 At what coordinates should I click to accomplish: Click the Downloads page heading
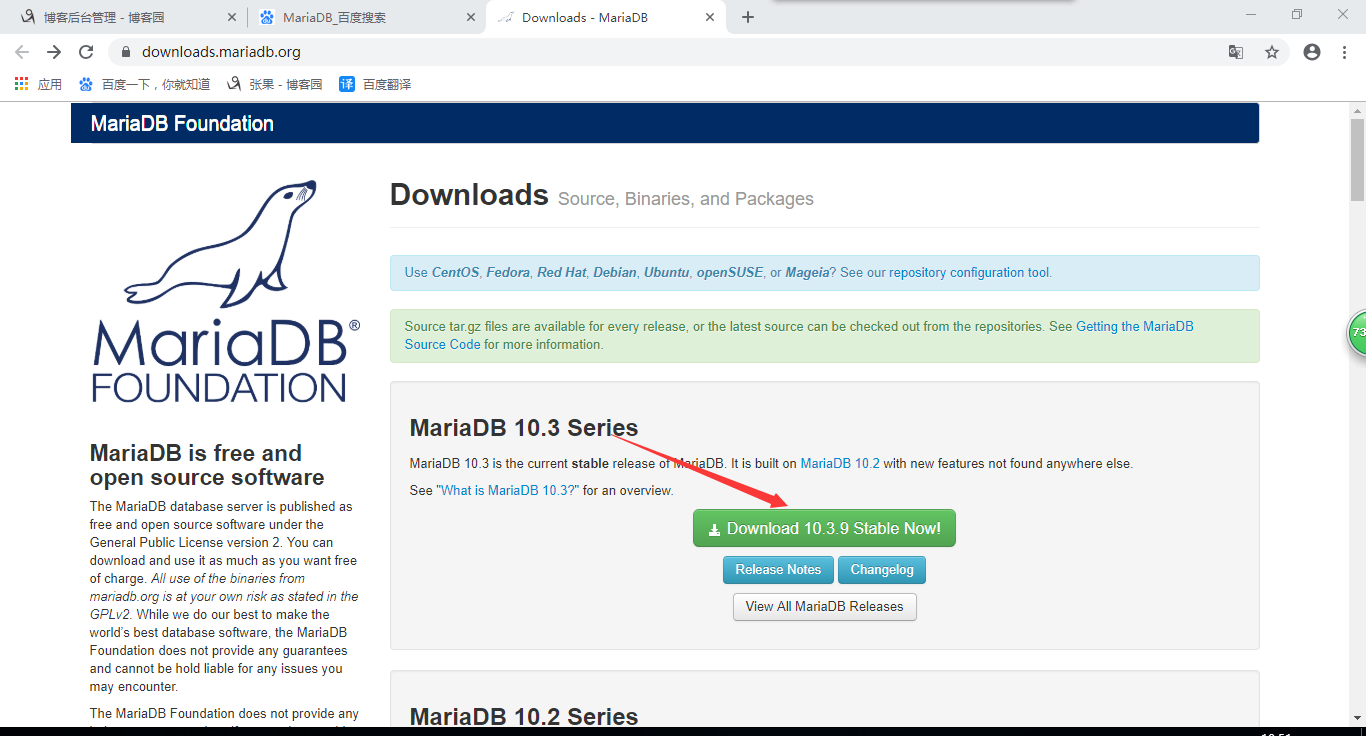(469, 194)
